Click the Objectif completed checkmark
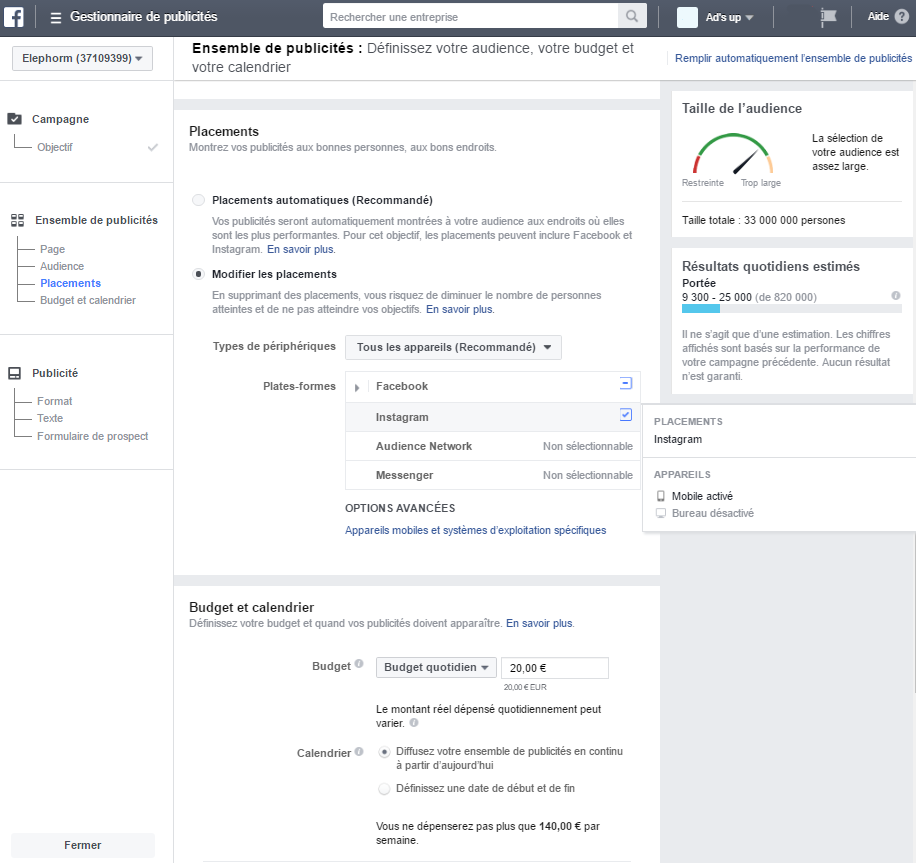Viewport: 916px width, 863px height. pos(152,147)
